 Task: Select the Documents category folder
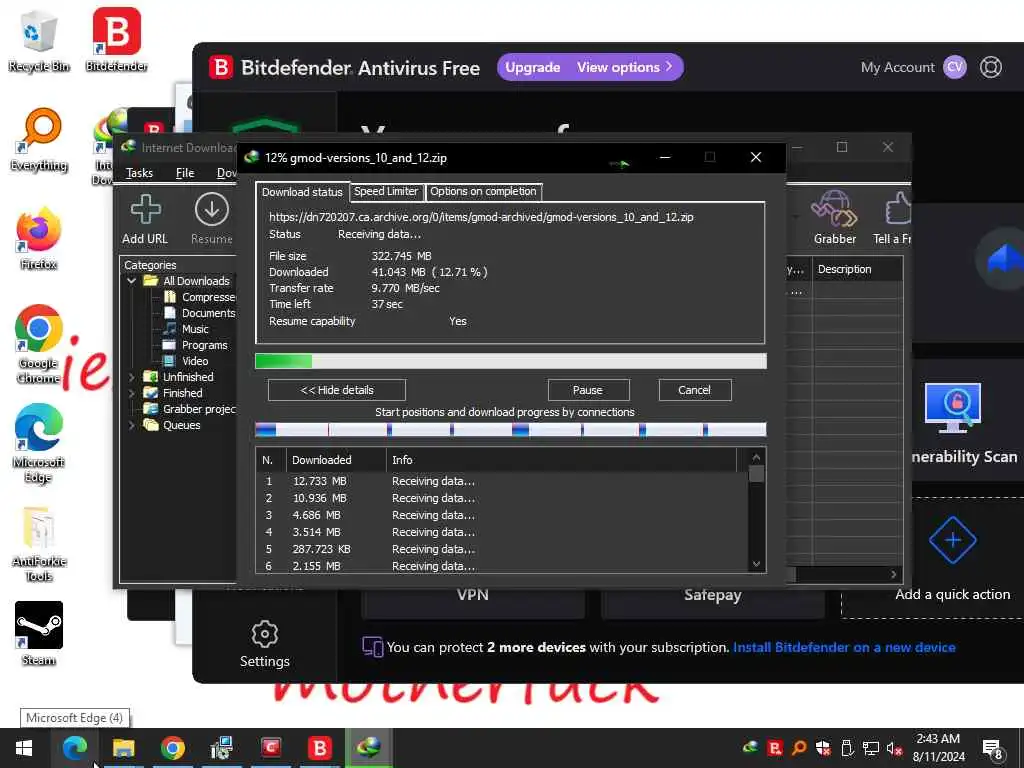pyautogui.click(x=200, y=313)
